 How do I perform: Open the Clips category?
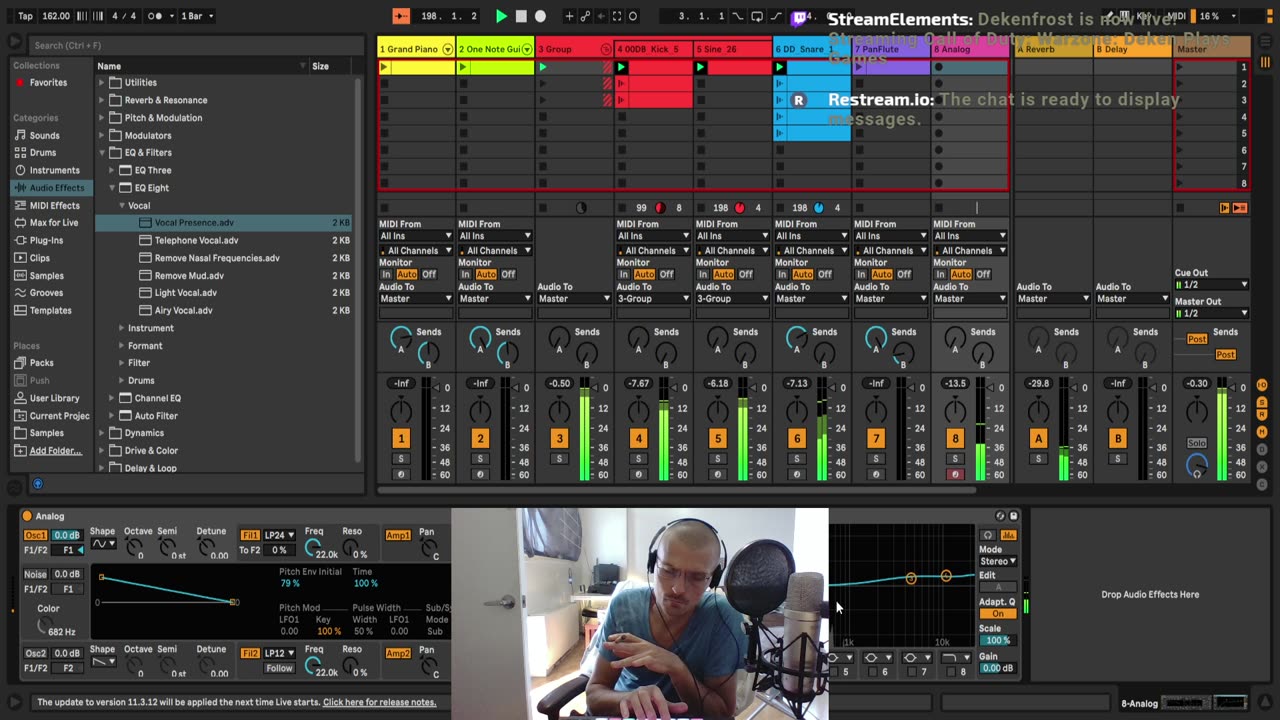(x=39, y=258)
